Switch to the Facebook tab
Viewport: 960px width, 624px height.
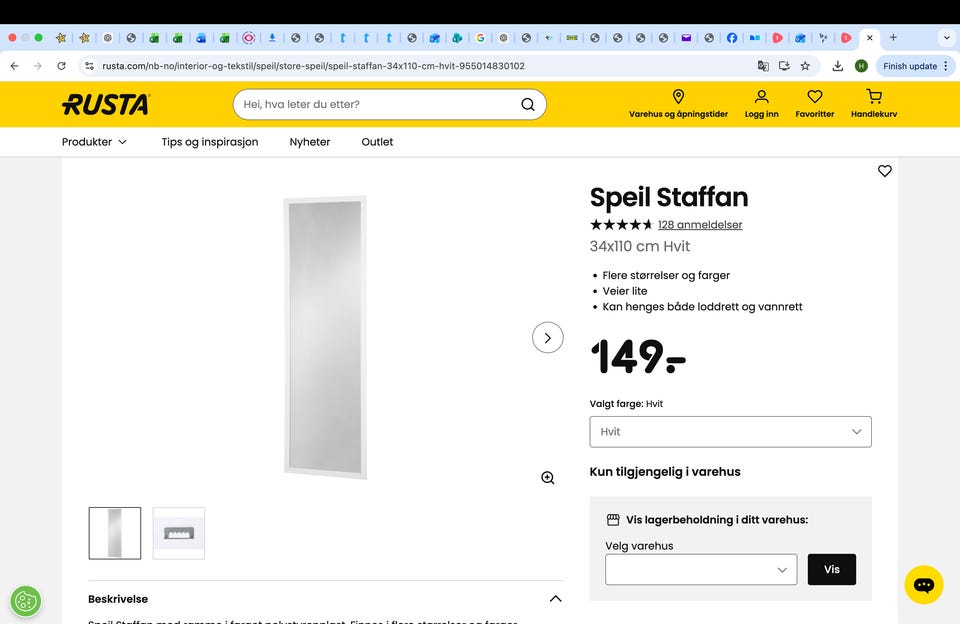732,38
